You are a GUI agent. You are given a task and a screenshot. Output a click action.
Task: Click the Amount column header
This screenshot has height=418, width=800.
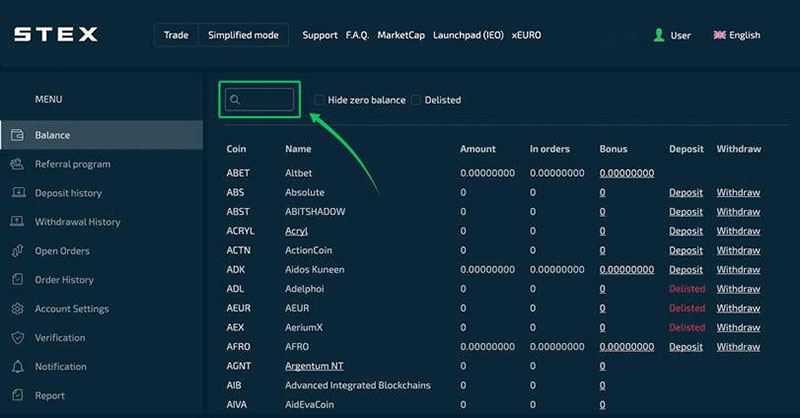(x=478, y=149)
